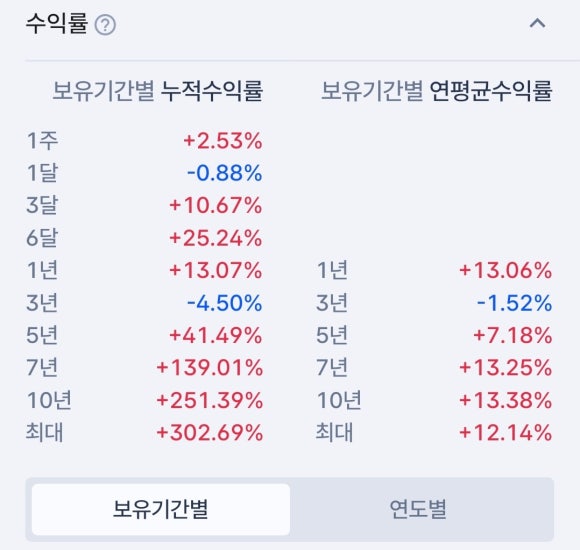Select the 1주 cumulative return +2.53%
This screenshot has height=550, width=580.
pyautogui.click(x=223, y=141)
